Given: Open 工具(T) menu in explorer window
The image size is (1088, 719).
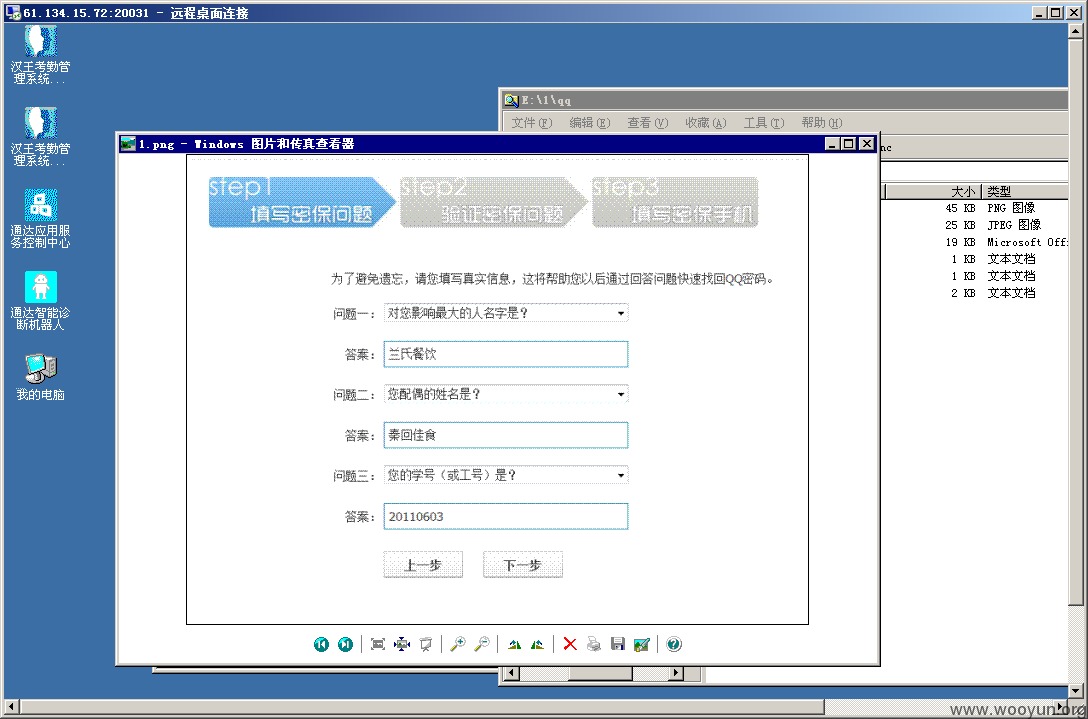Looking at the screenshot, I should click(763, 123).
